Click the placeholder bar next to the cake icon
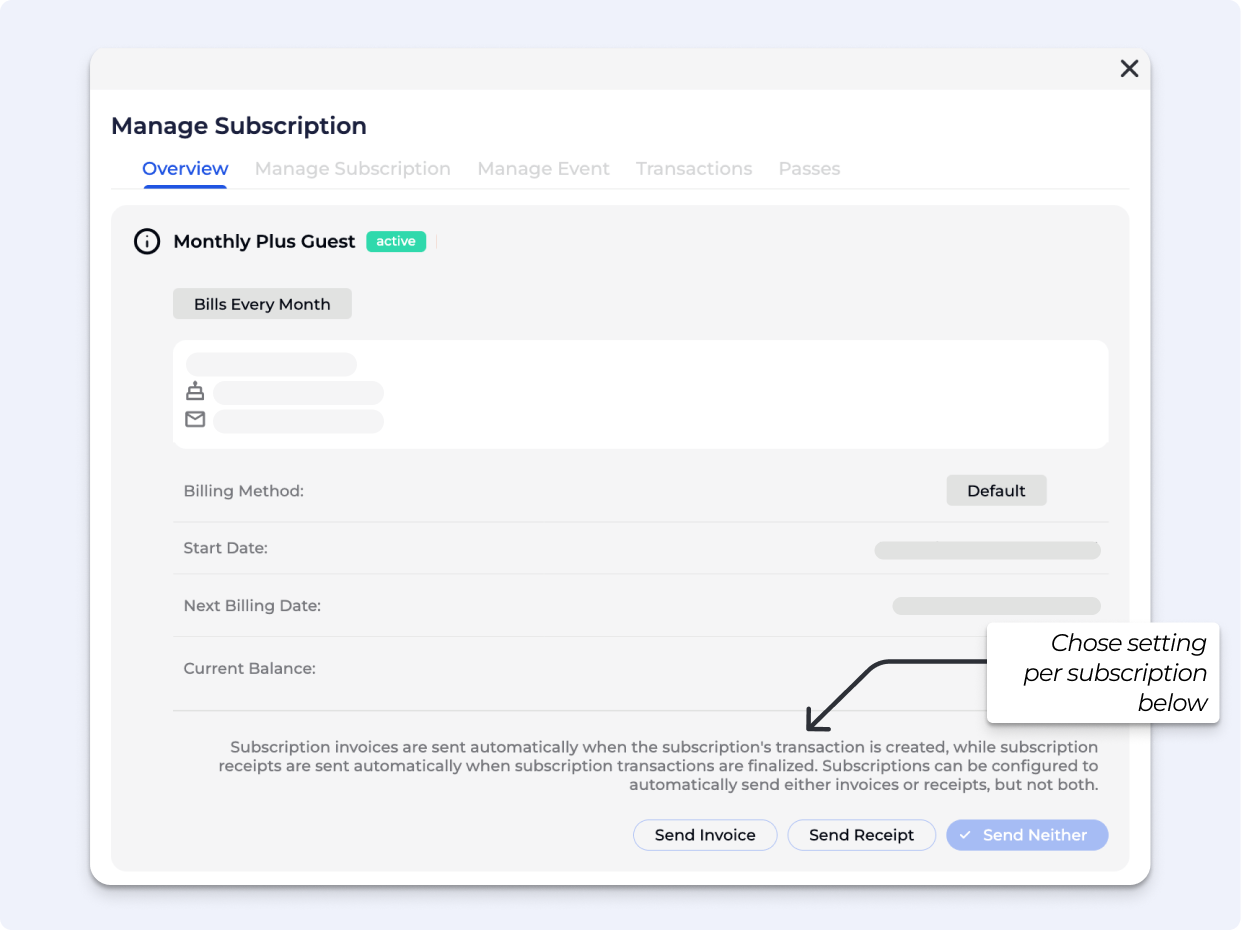This screenshot has width=1241, height=930. (298, 392)
